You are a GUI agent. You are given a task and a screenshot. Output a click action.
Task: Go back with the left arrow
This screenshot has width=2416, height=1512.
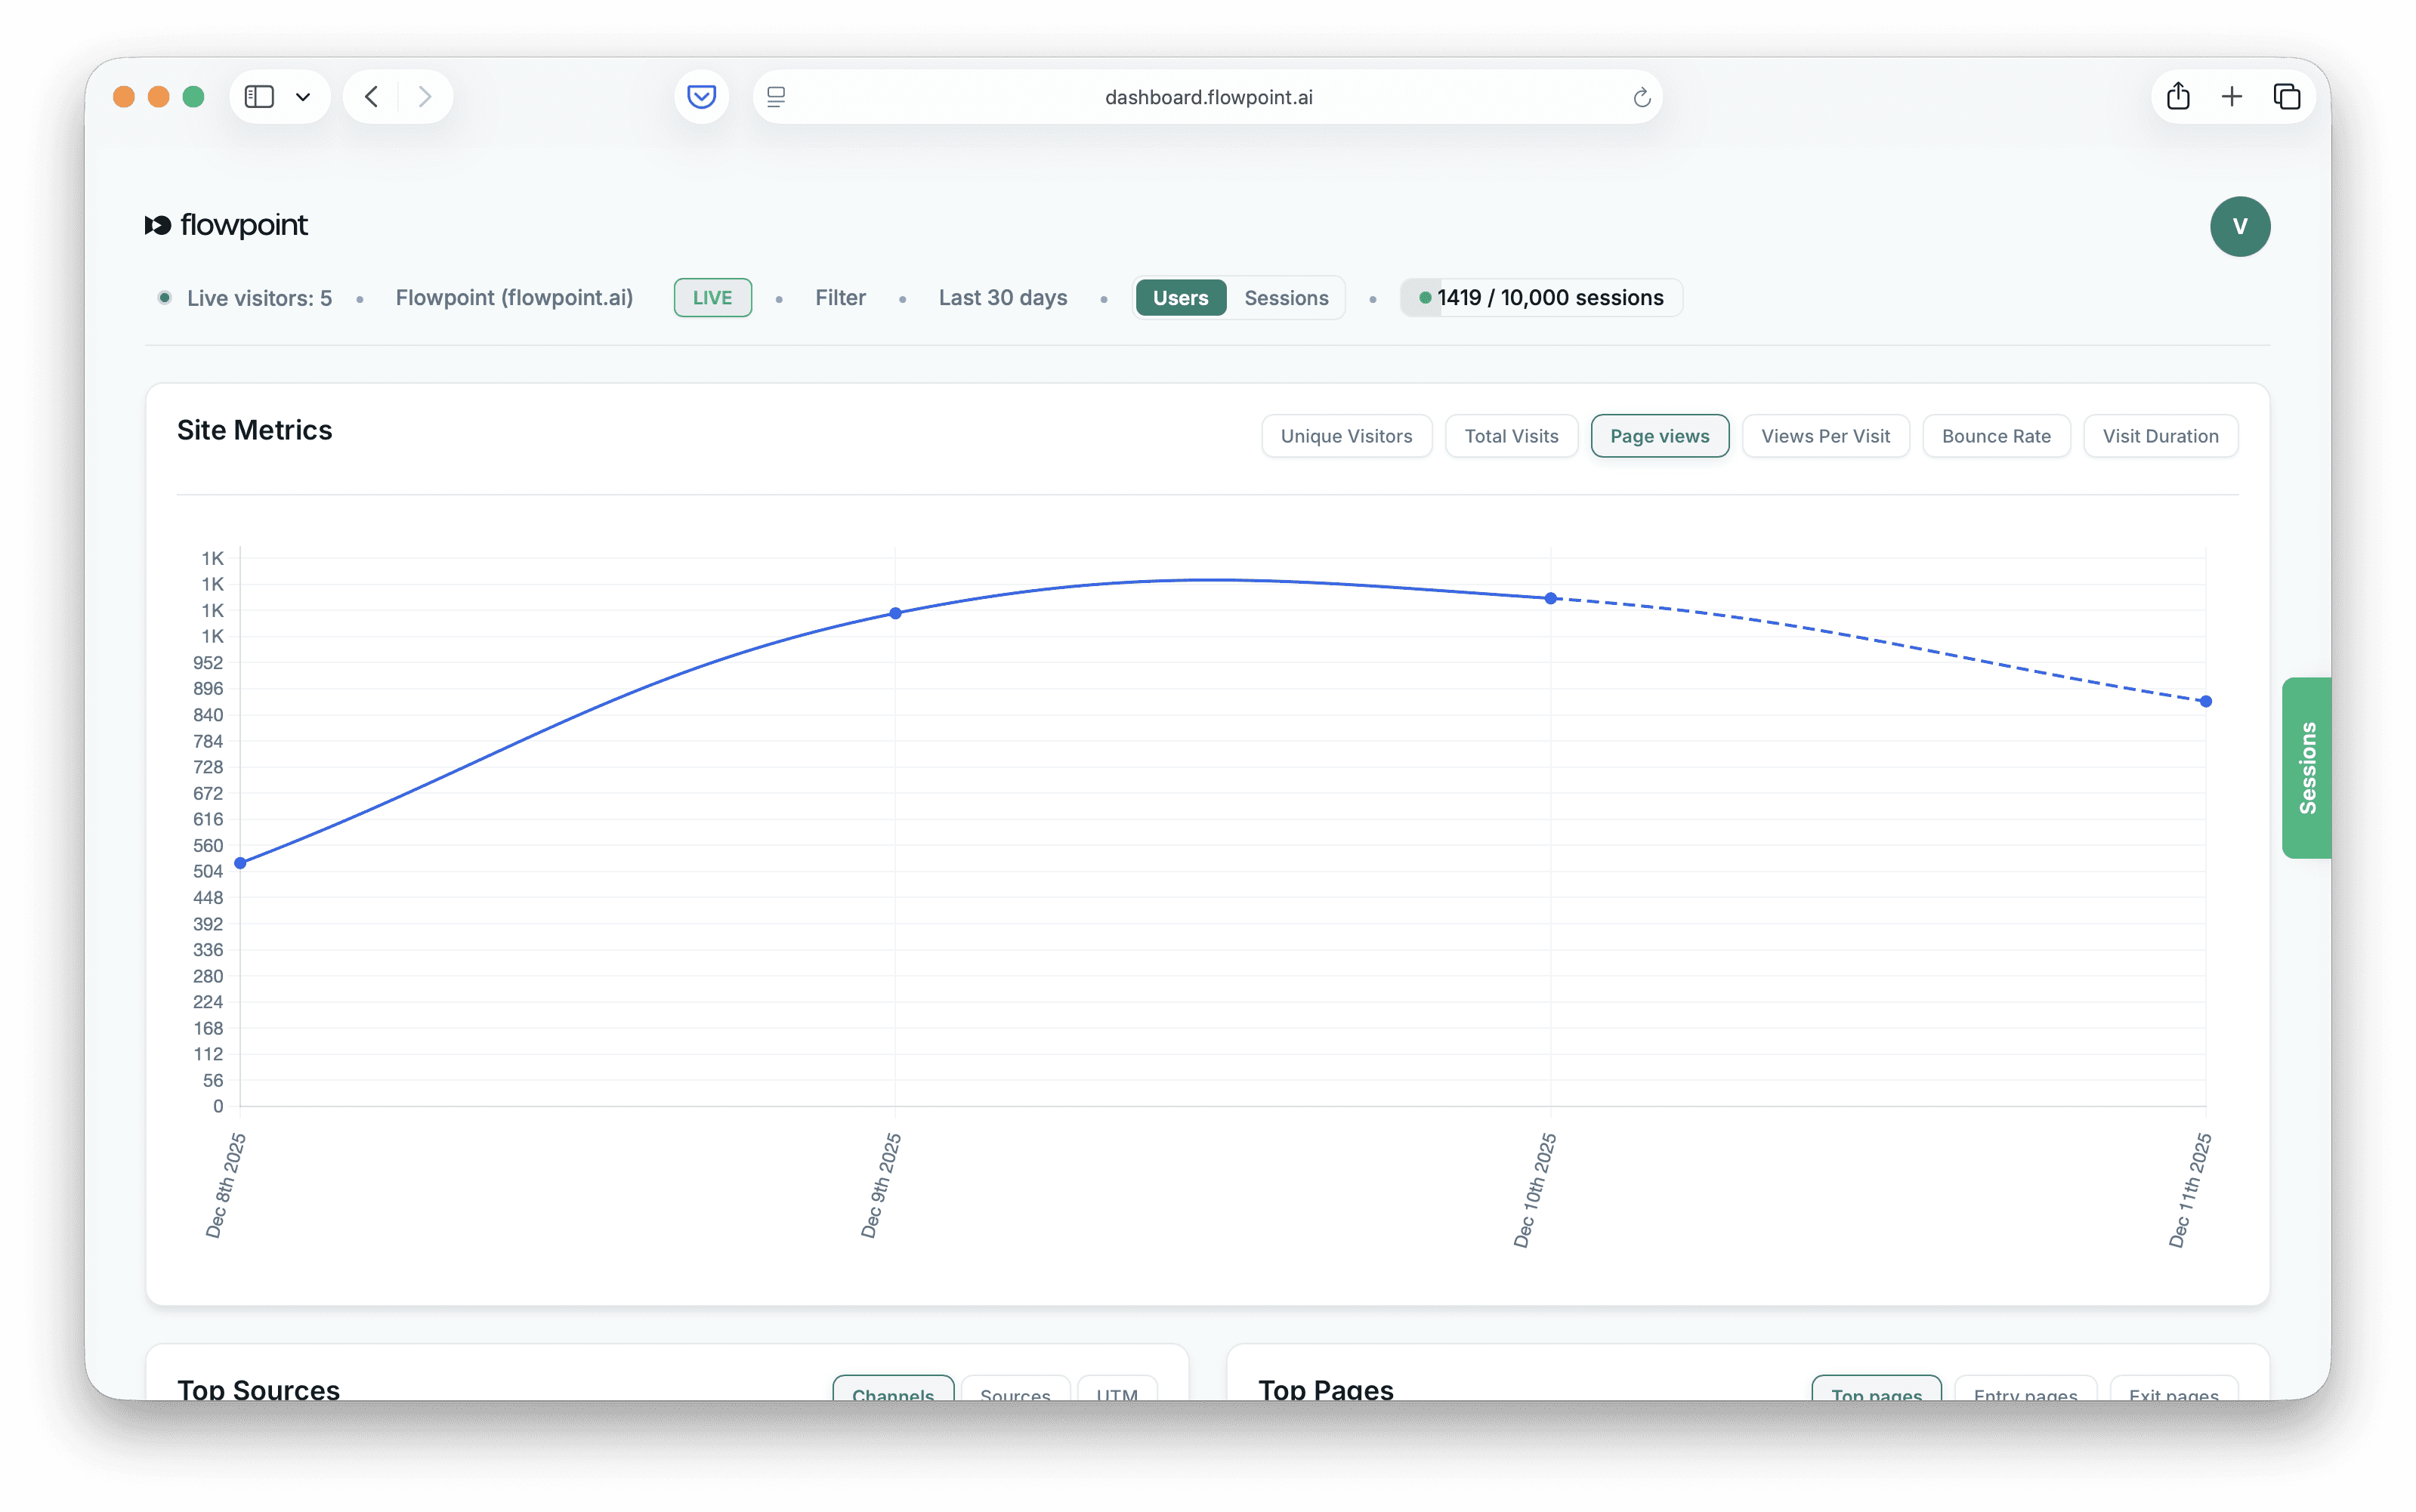tap(372, 97)
